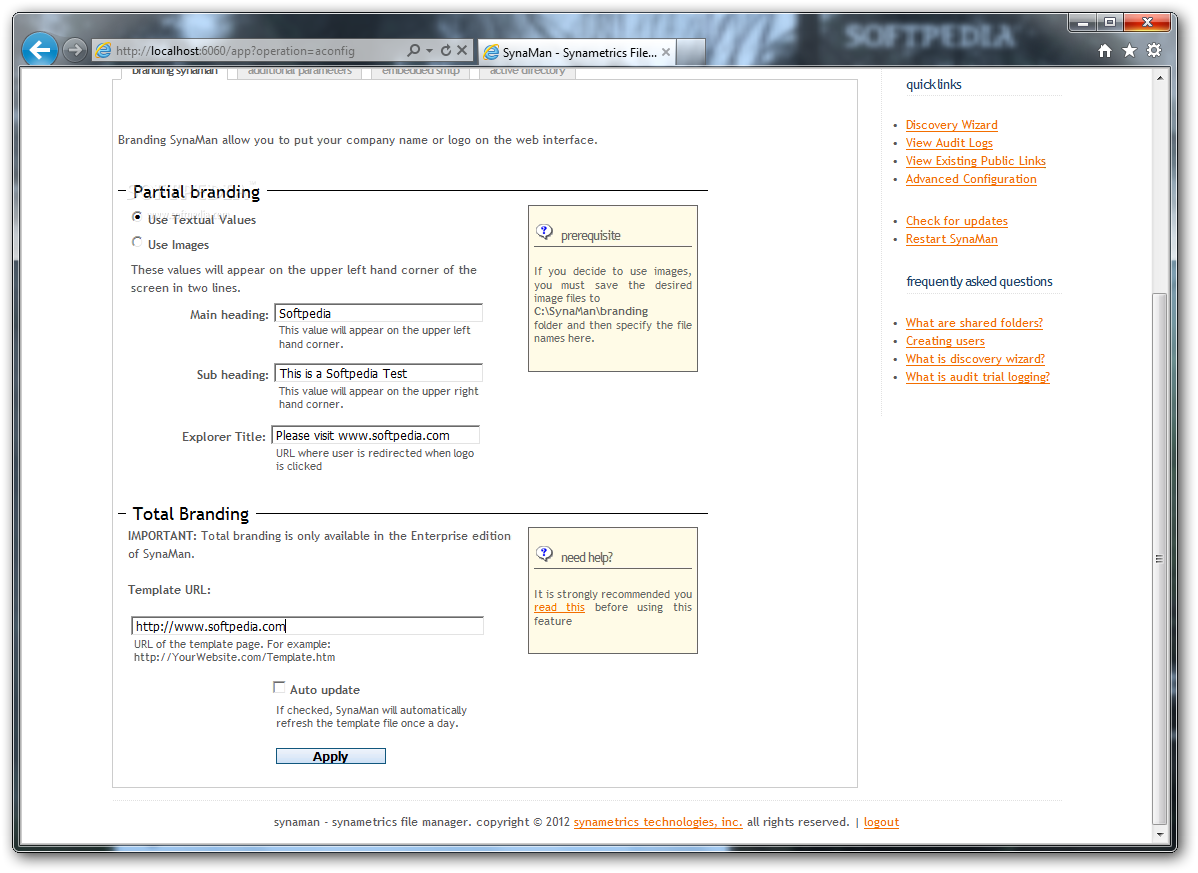Click the prerequisite help question icon
The height and width of the screenshot is (873, 1198).
pyautogui.click(x=544, y=231)
